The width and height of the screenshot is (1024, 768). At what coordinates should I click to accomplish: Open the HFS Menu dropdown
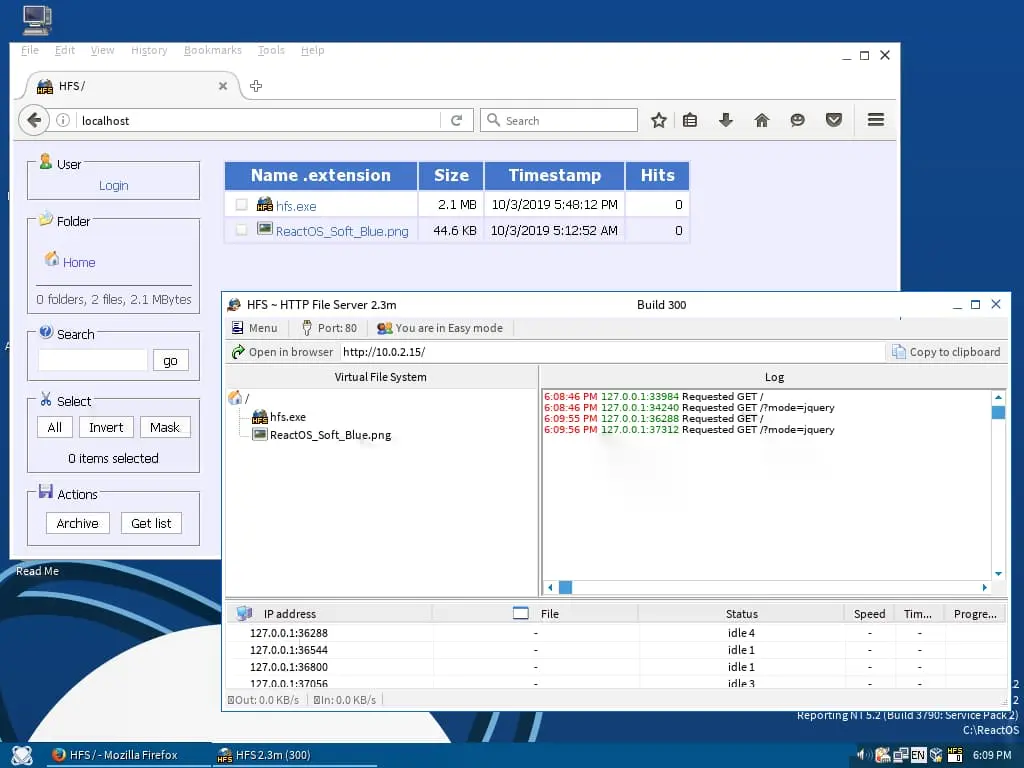coord(256,327)
